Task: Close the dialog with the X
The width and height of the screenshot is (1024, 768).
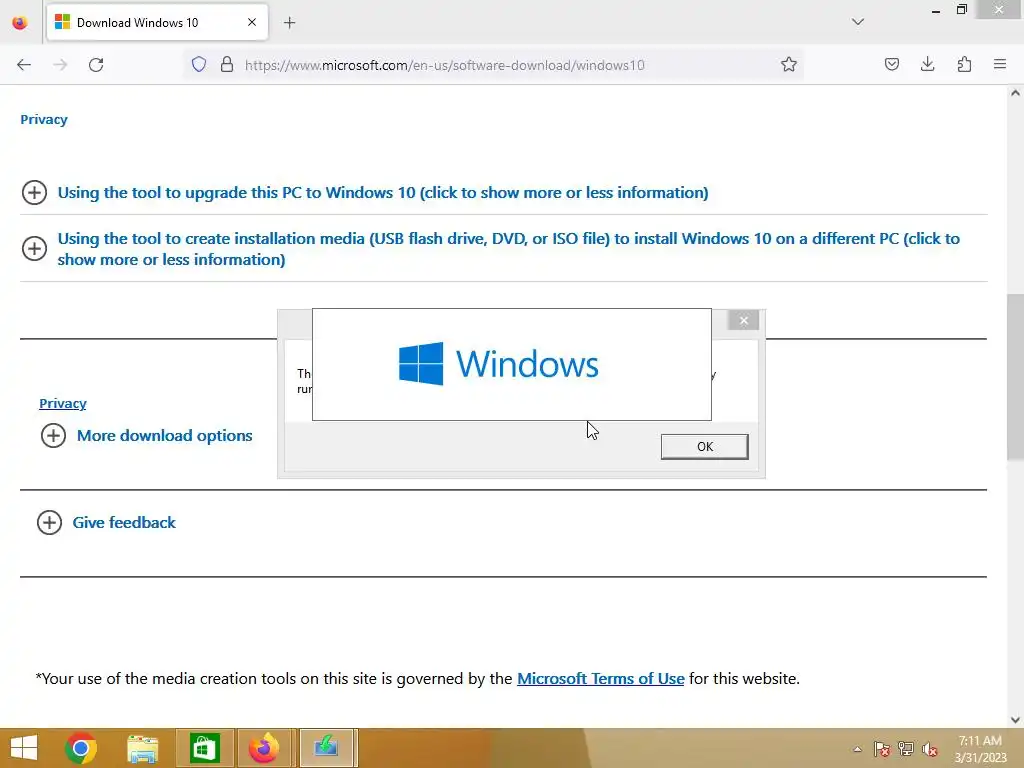Action: point(743,320)
